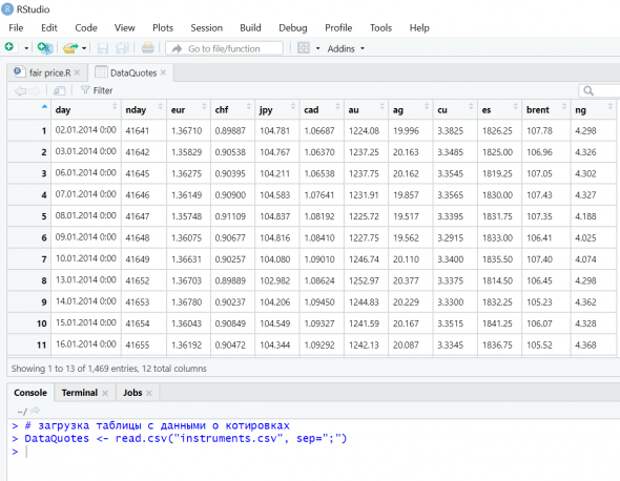
Task: Sort table by the jpy column
Action: [x=277, y=110]
